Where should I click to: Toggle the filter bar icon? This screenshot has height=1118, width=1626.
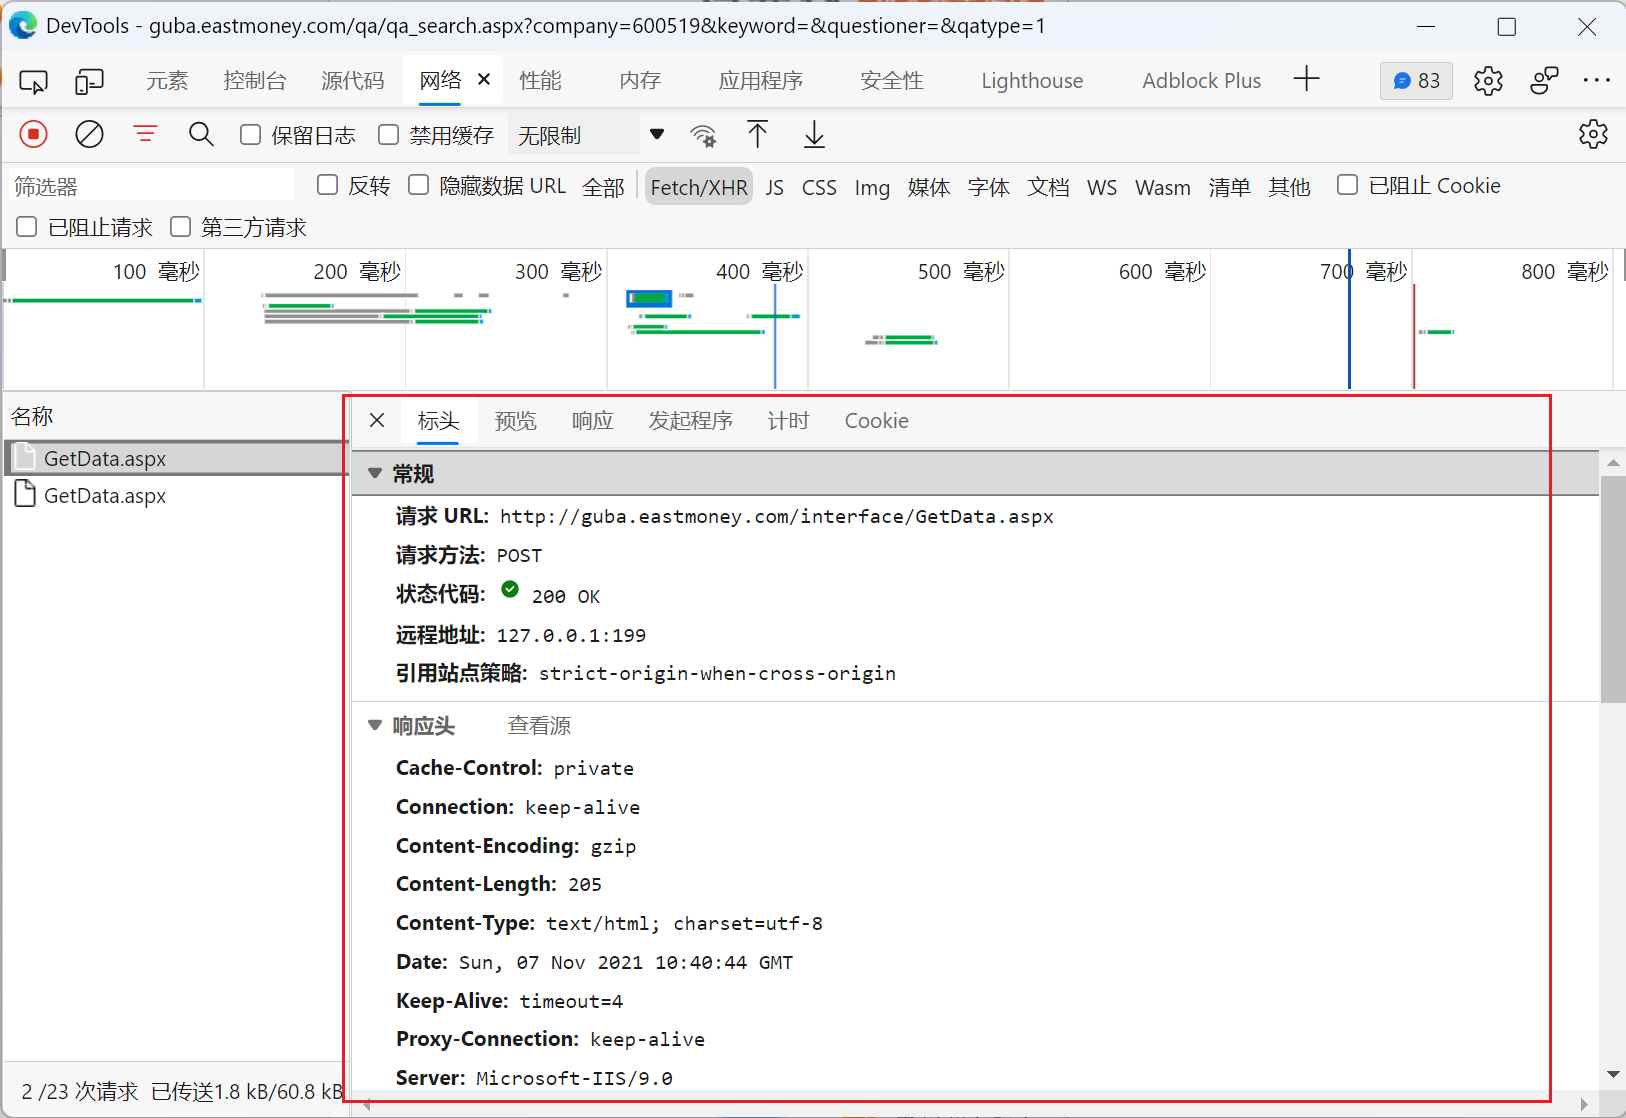tap(146, 134)
